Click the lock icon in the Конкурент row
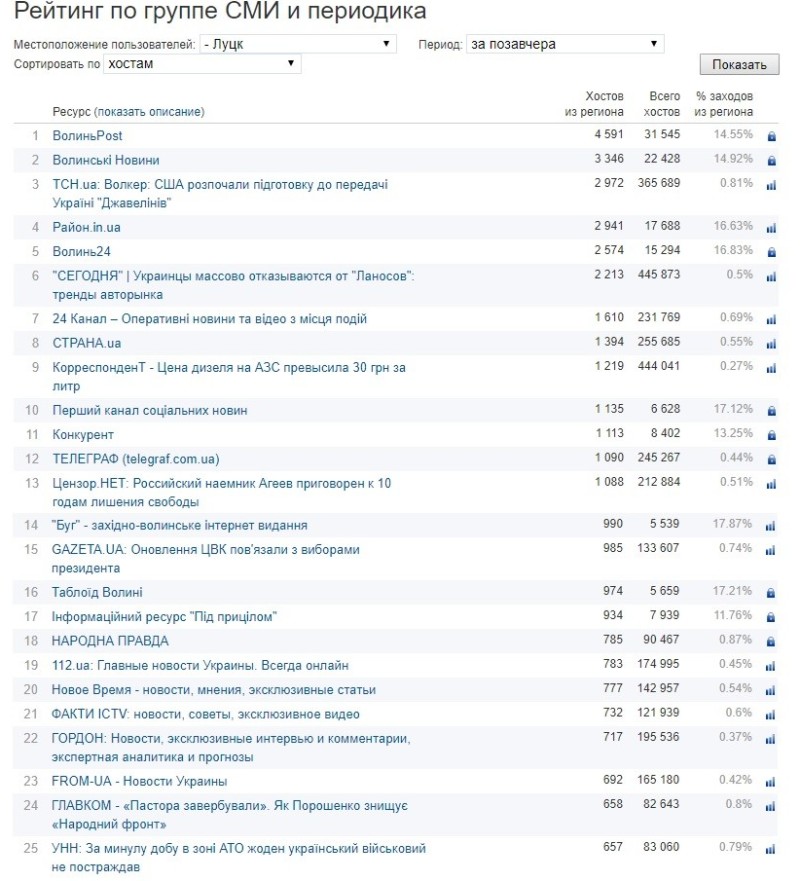 click(771, 435)
